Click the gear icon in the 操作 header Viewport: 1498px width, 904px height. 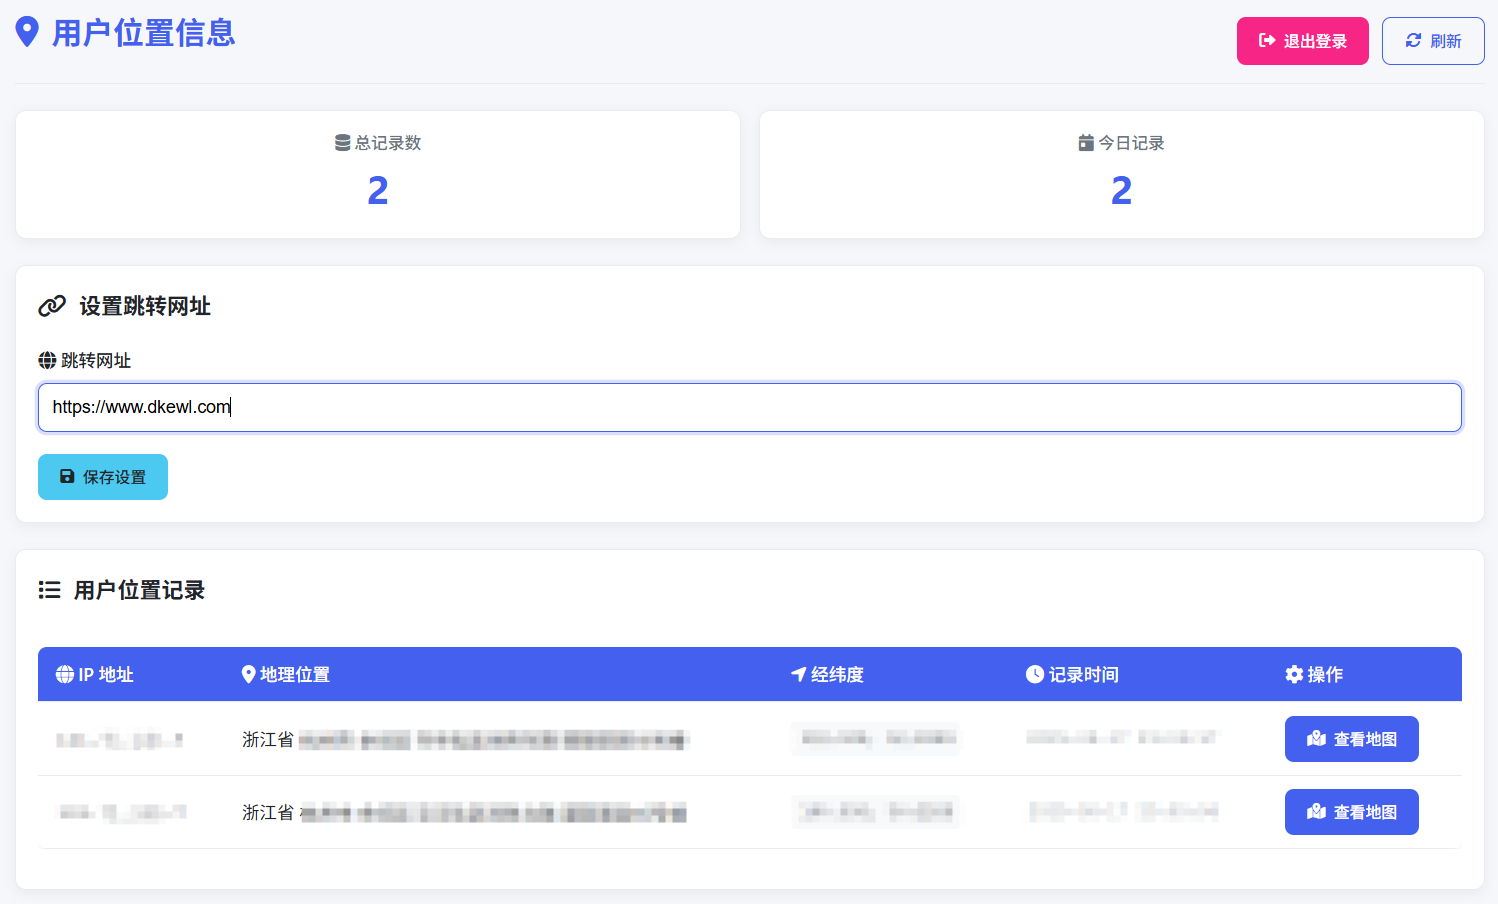pyautogui.click(x=1294, y=674)
